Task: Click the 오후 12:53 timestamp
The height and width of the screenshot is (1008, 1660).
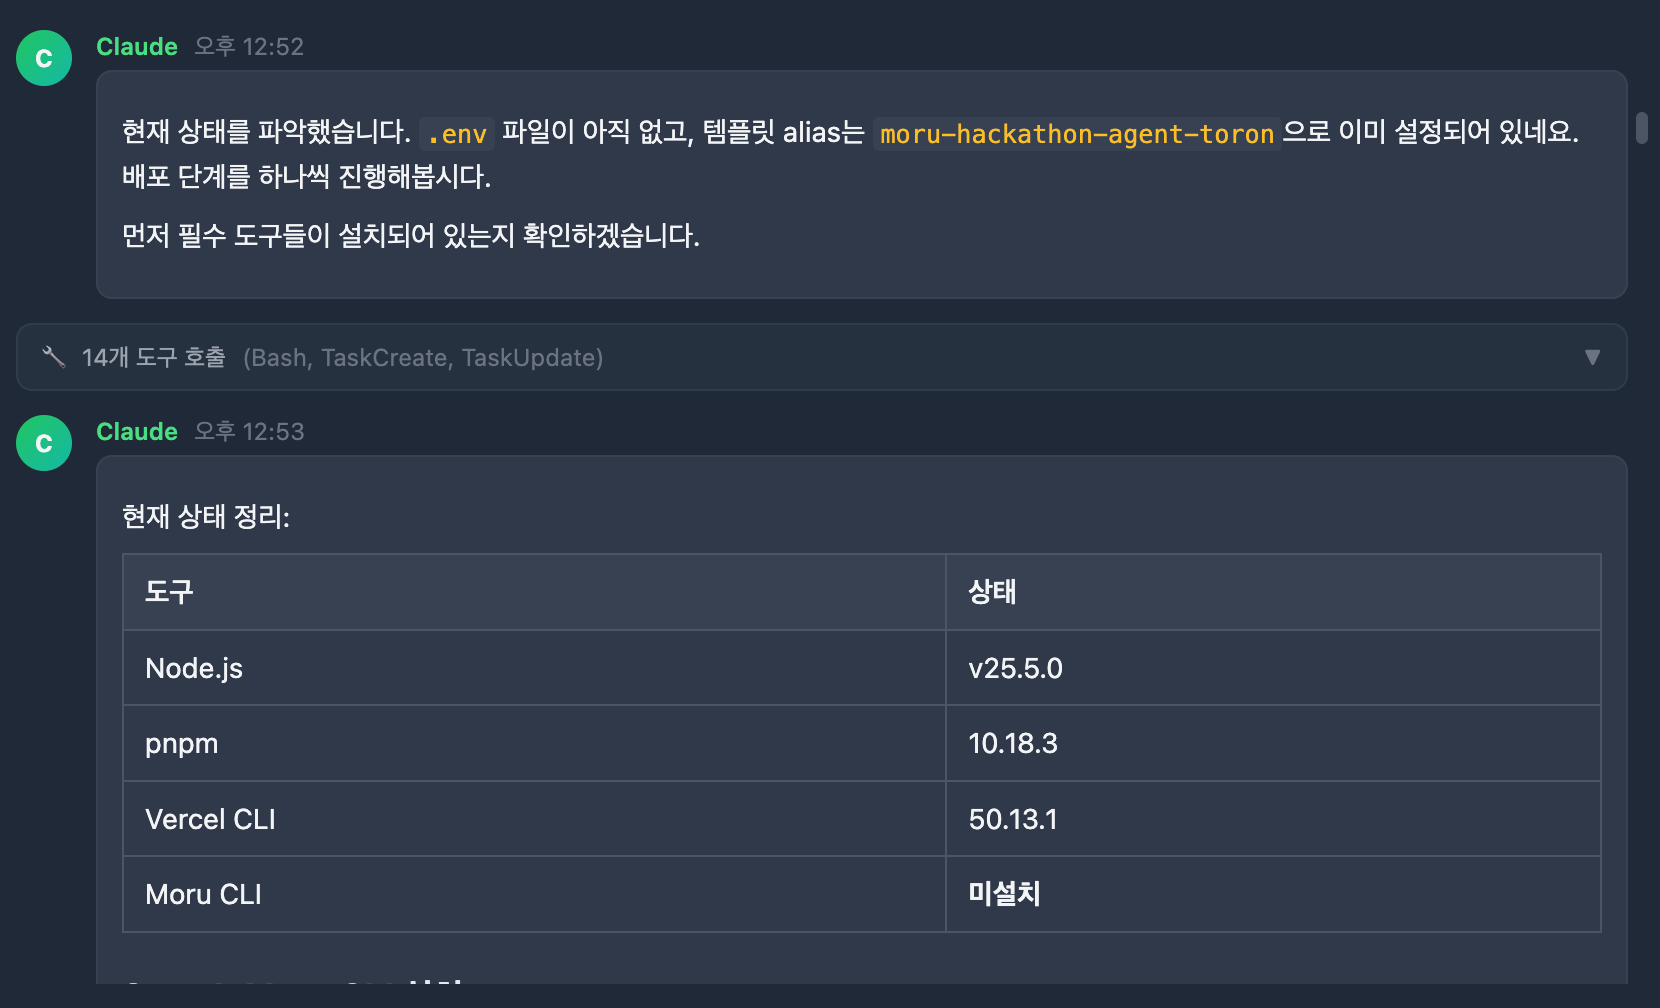Action: click(249, 432)
